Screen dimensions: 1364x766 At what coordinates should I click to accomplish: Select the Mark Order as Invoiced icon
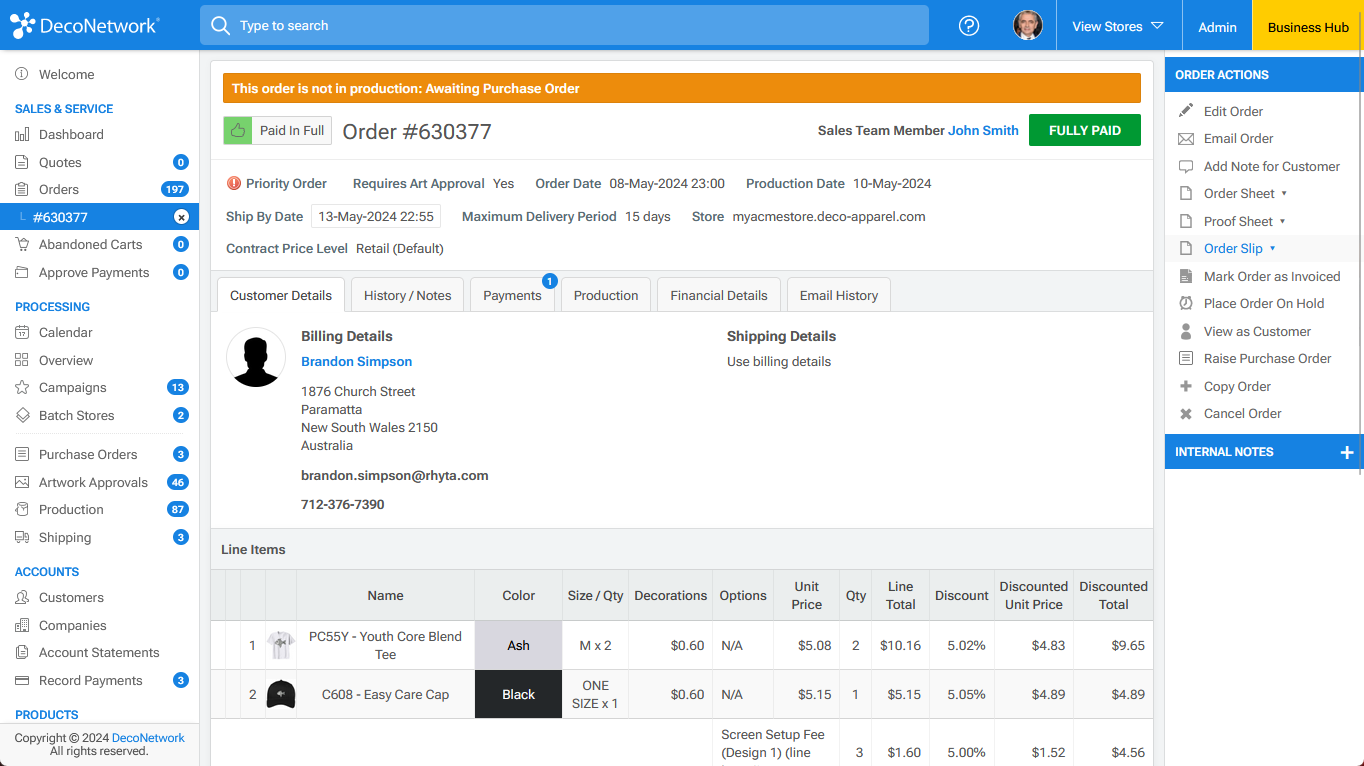pyautogui.click(x=1184, y=276)
